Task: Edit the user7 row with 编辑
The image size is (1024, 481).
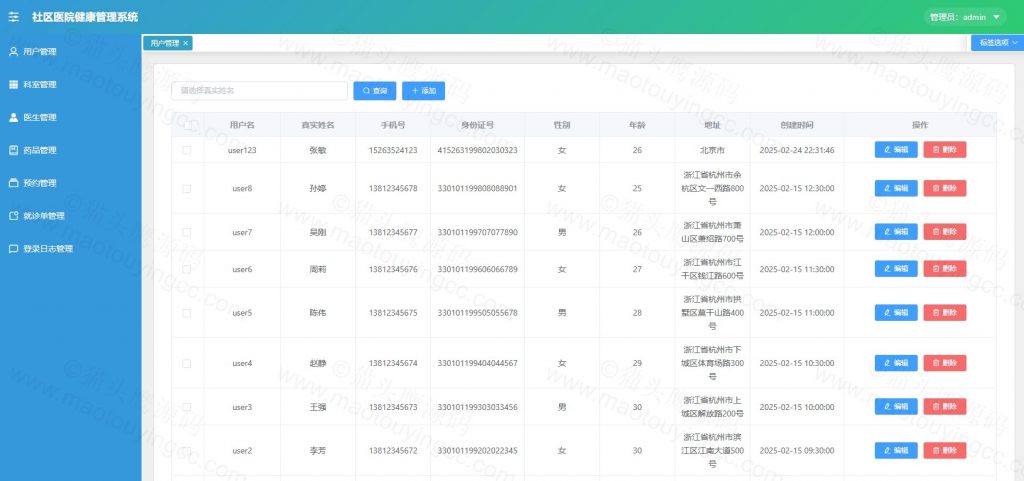Action: tap(896, 232)
